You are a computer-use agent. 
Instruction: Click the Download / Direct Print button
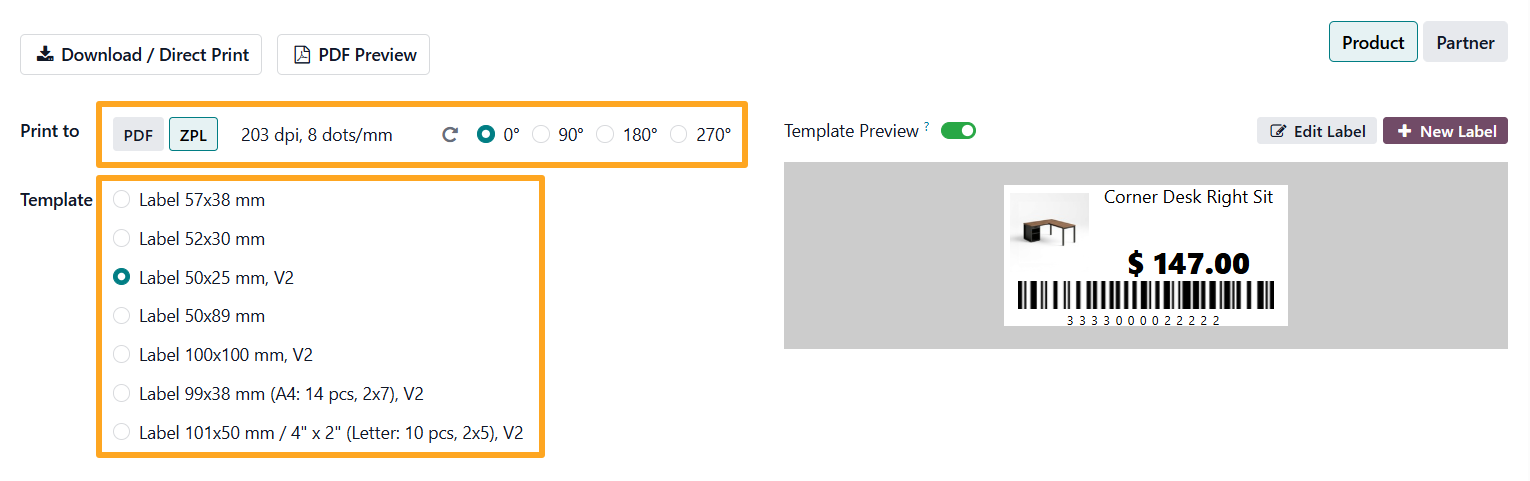pos(141,55)
